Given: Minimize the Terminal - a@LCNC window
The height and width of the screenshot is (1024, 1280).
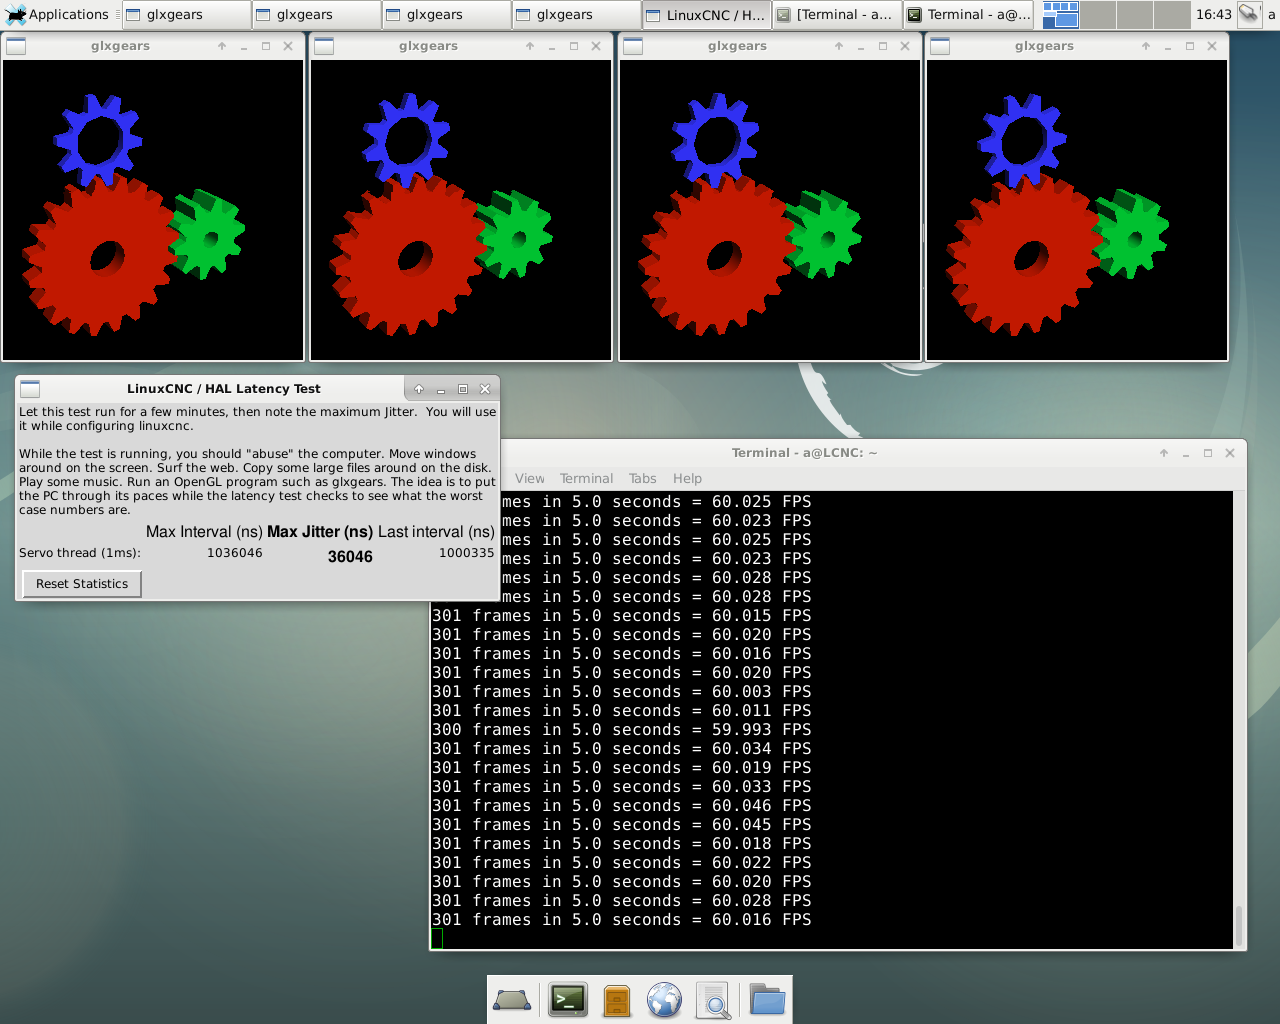Looking at the screenshot, I should pyautogui.click(x=1186, y=453).
